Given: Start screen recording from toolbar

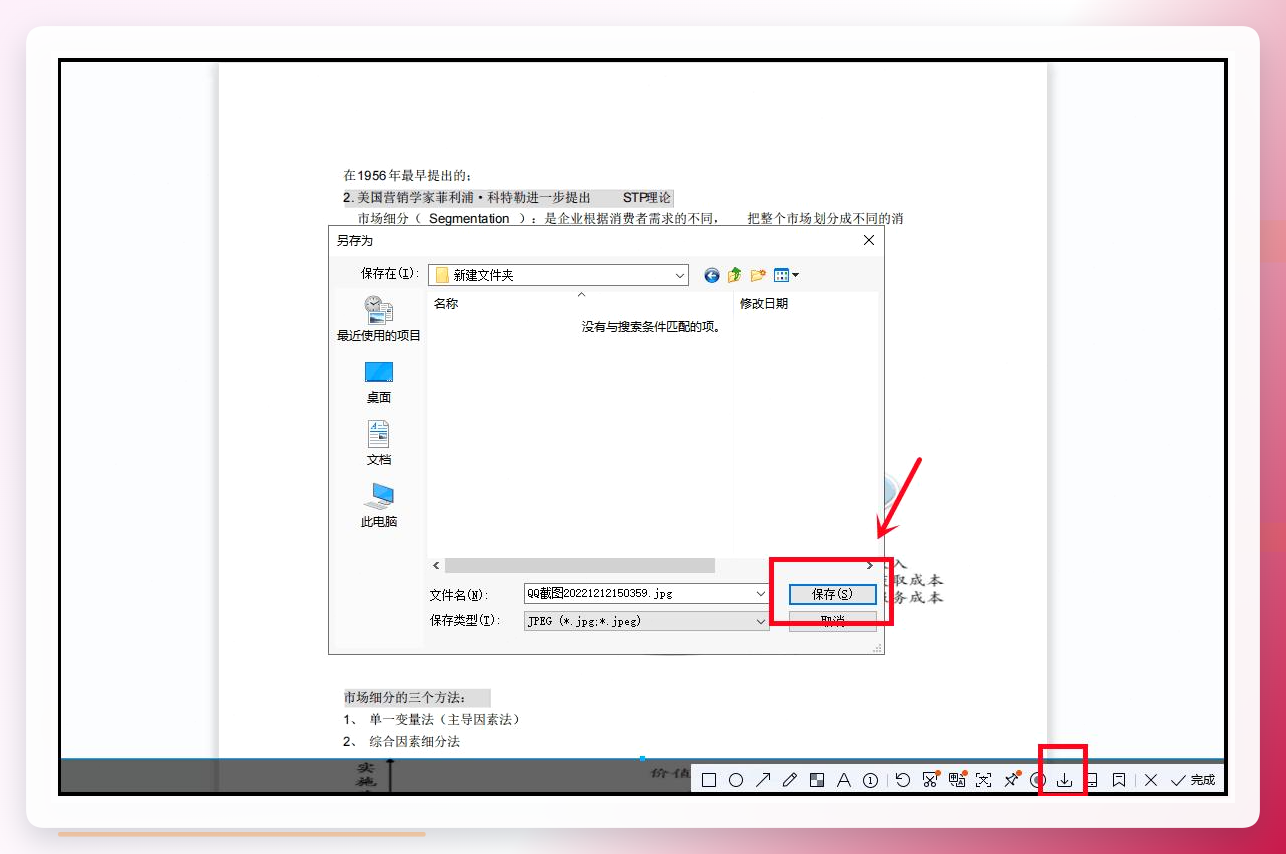Looking at the screenshot, I should point(1038,780).
